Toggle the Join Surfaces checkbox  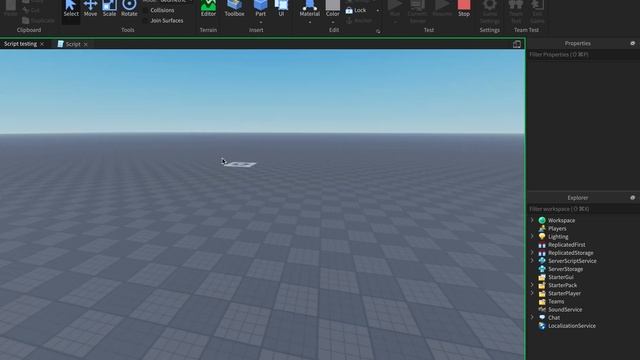coord(146,20)
